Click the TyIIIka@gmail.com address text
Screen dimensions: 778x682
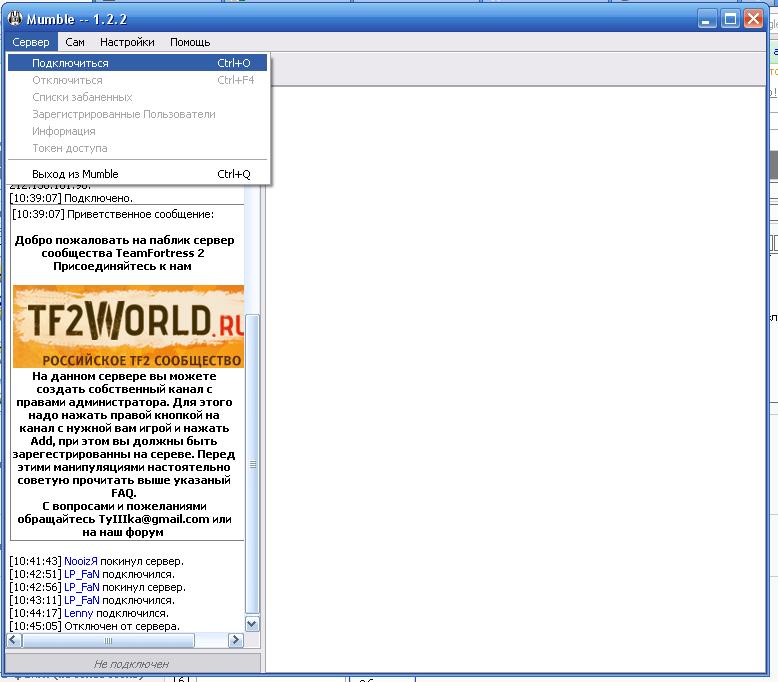(154, 519)
